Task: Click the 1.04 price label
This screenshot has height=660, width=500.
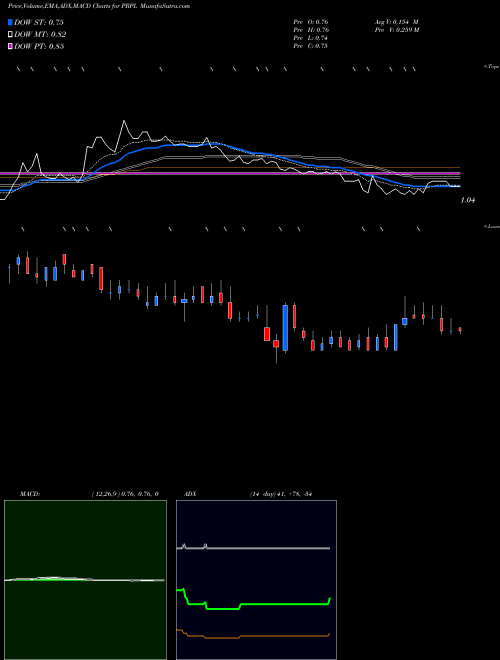Action: 468,200
